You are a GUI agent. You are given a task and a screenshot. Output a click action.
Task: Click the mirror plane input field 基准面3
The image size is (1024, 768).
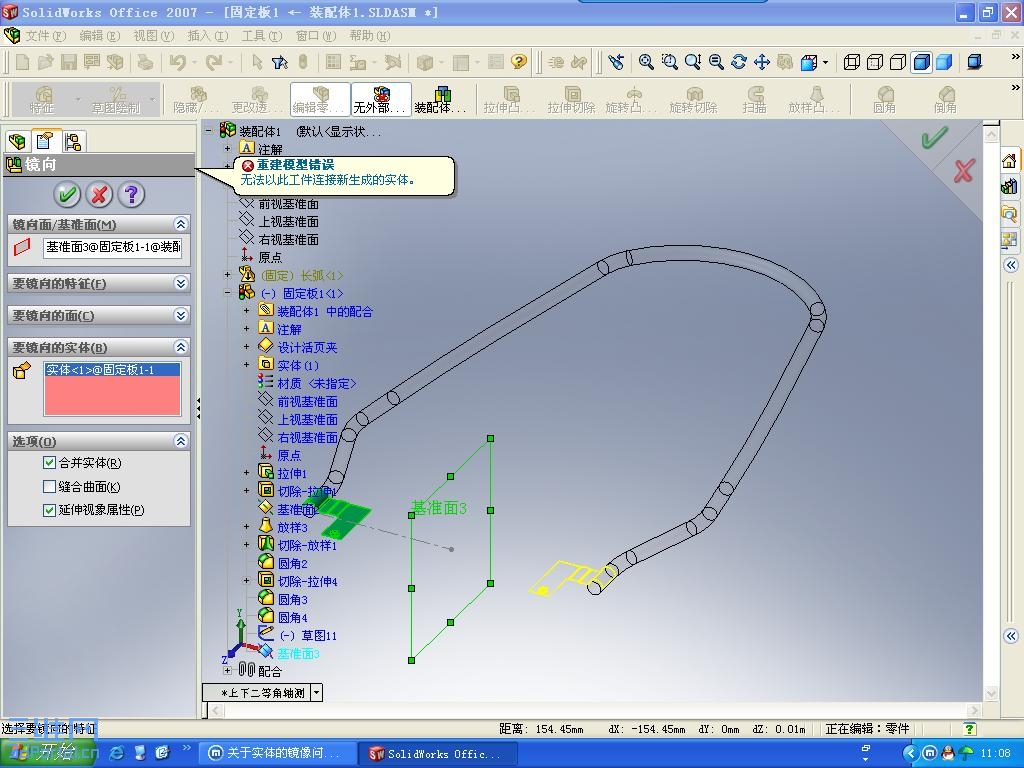click(113, 248)
